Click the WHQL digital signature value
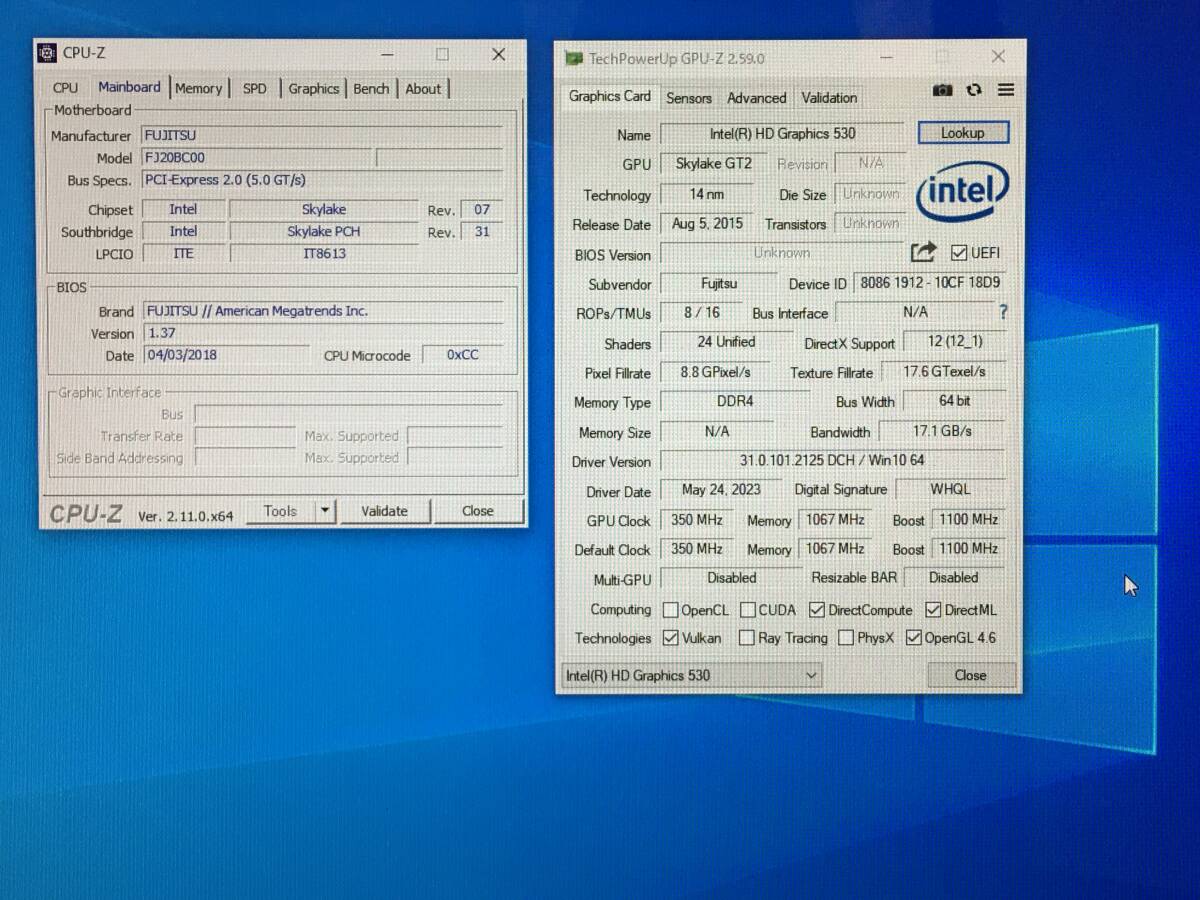This screenshot has width=1200, height=900. 950,490
